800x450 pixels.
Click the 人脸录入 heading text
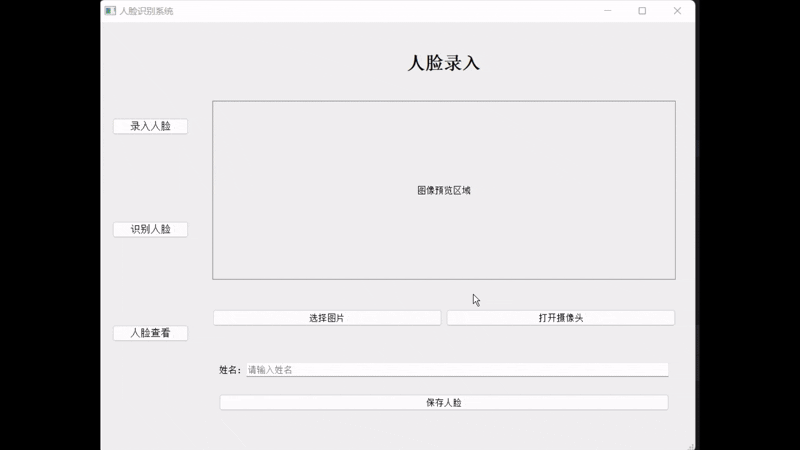(444, 63)
